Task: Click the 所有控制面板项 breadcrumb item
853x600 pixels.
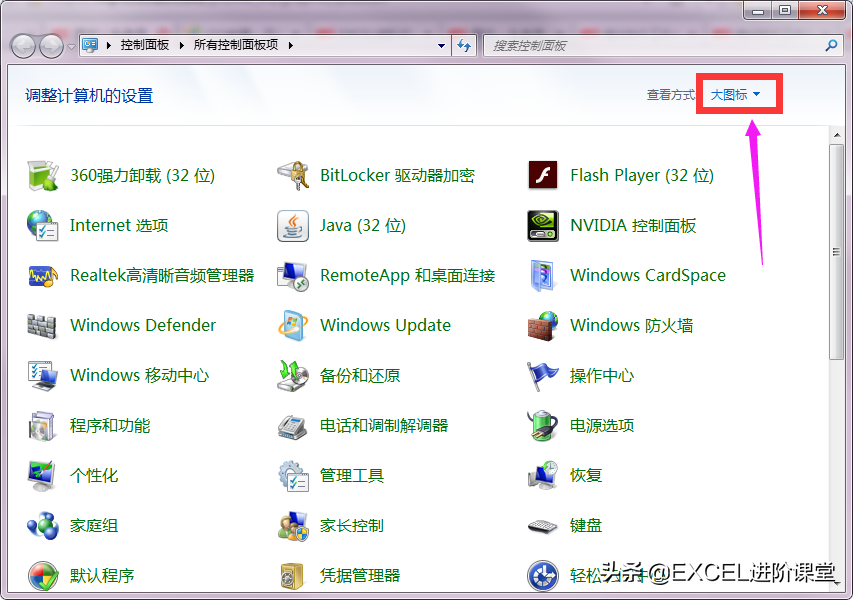Action: click(236, 45)
